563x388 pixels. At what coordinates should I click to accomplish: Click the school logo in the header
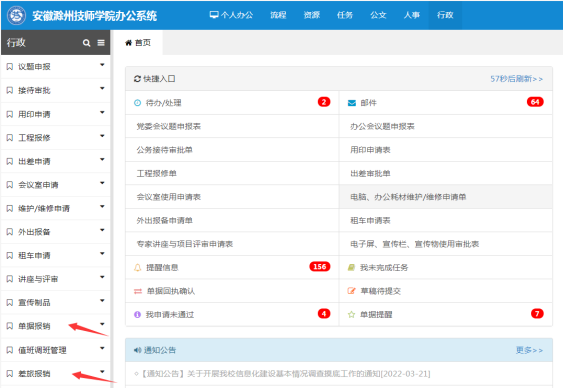pos(17,15)
